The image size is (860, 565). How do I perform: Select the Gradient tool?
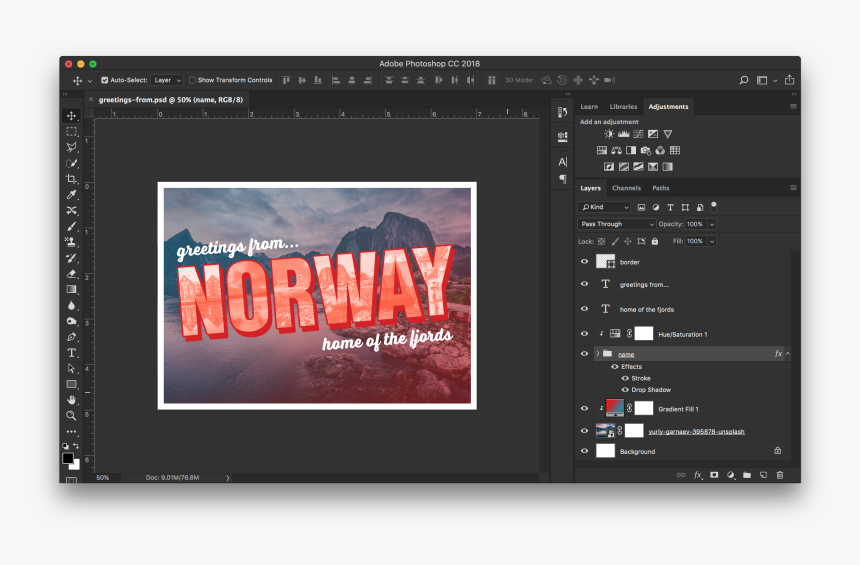(71, 289)
